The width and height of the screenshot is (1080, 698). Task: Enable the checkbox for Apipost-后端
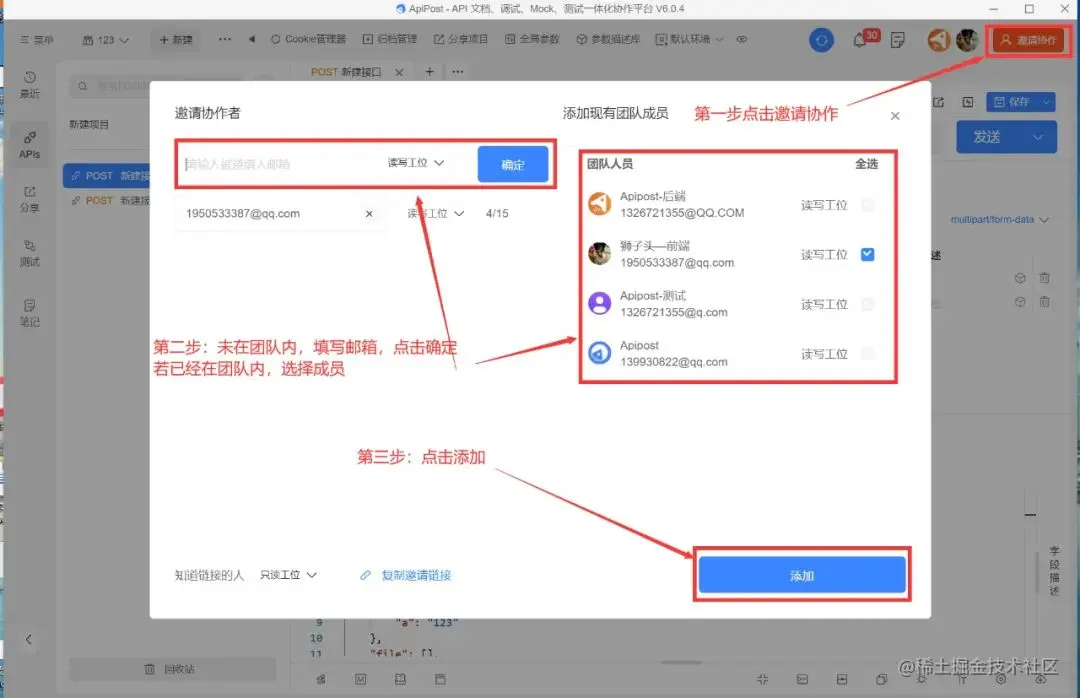(867, 205)
